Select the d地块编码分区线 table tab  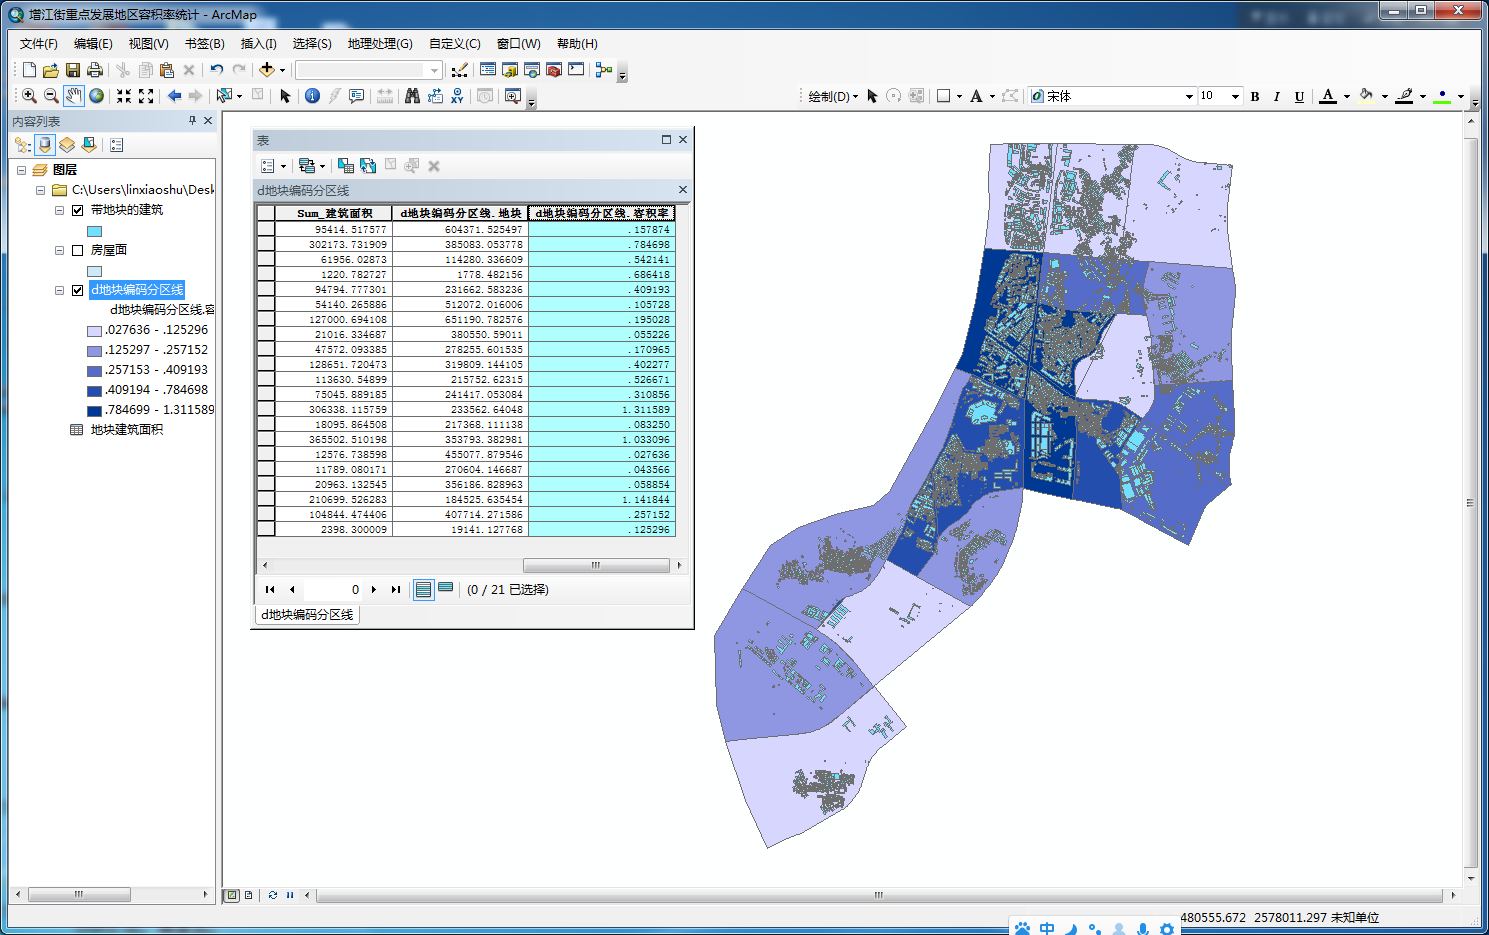click(x=307, y=615)
